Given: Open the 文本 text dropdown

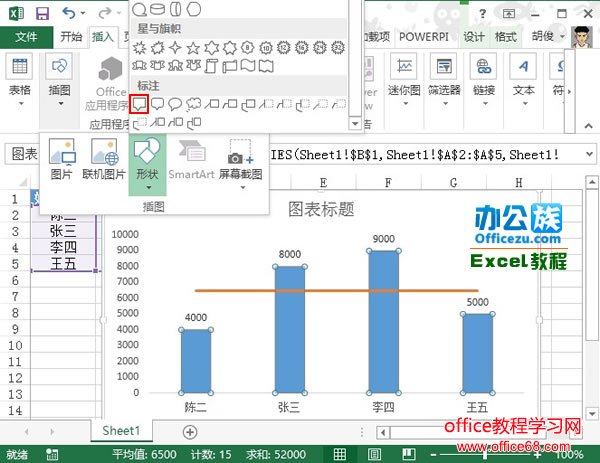Looking at the screenshot, I should point(524,80).
